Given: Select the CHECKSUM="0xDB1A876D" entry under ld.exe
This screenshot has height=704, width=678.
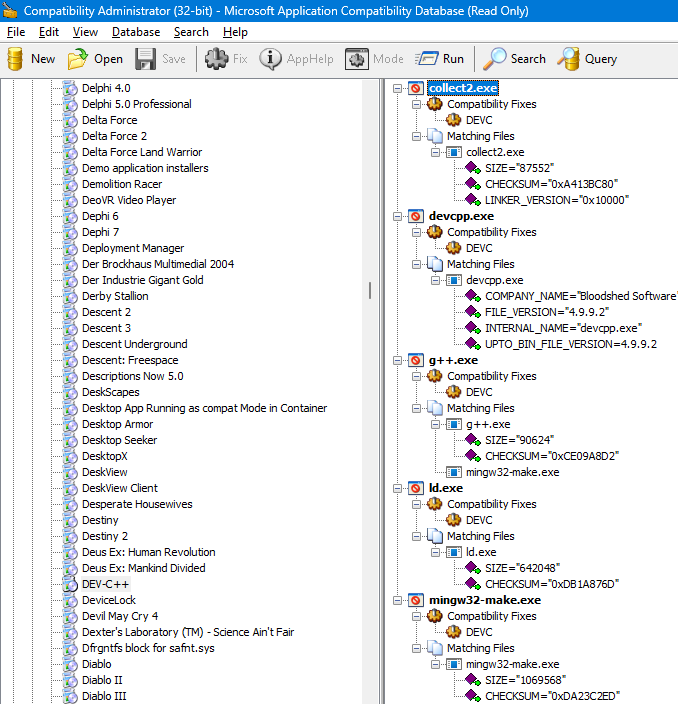Looking at the screenshot, I should [x=551, y=584].
